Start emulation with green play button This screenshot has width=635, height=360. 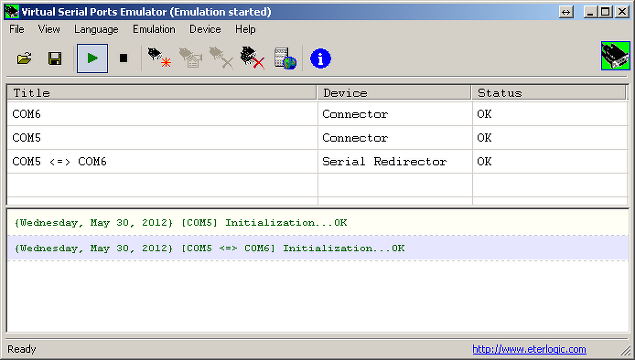click(92, 58)
